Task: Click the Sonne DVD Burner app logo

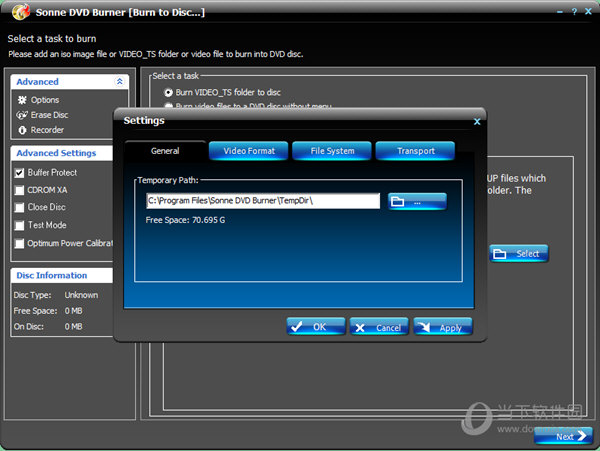Action: point(21,11)
